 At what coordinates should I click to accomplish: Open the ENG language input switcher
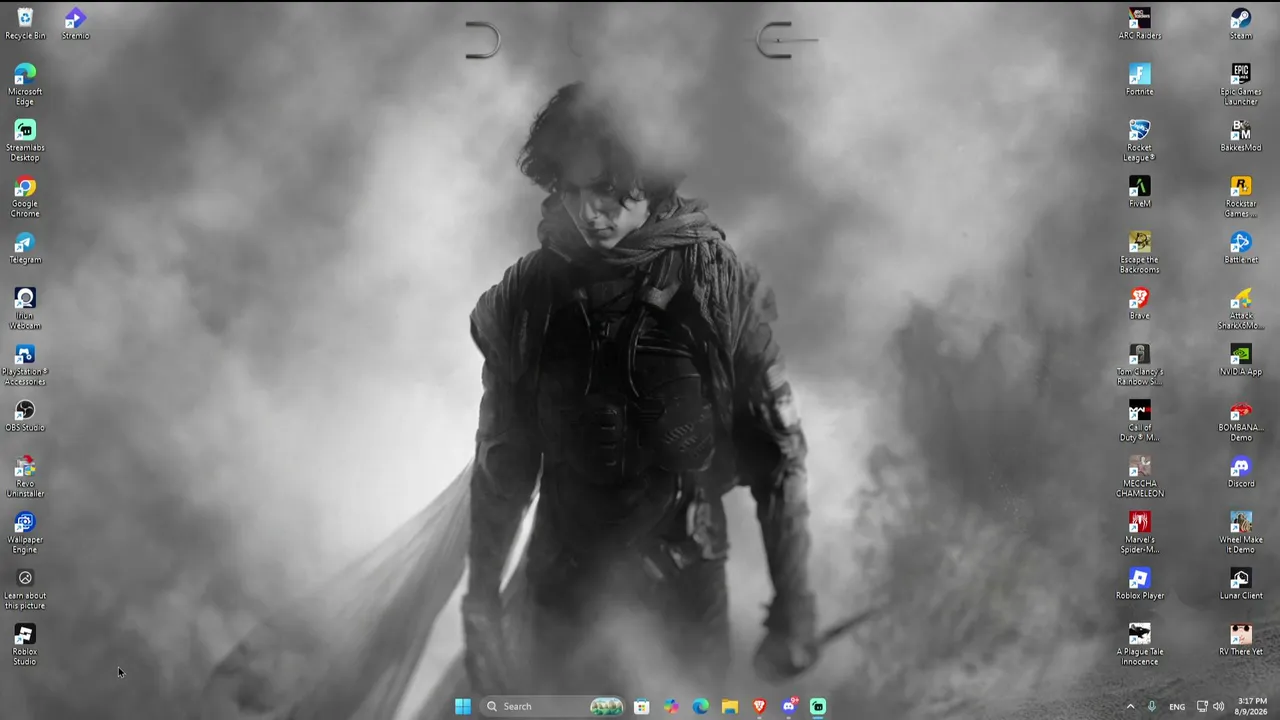point(1177,706)
